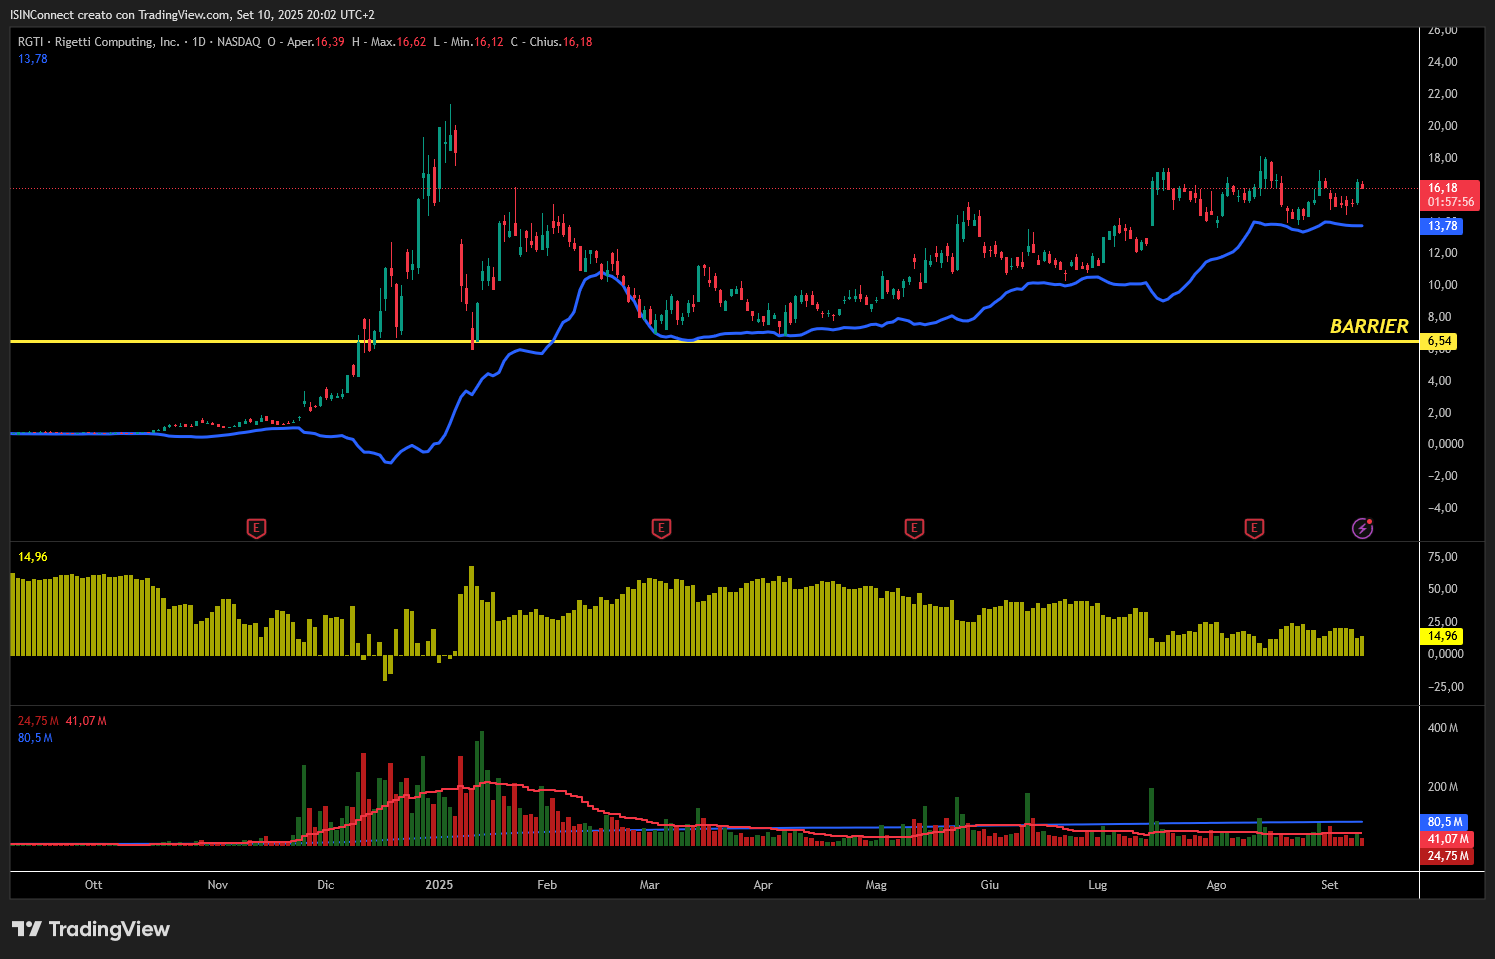Select the Set month on time axis
Viewport: 1495px width, 959px height.
pyautogui.click(x=1329, y=885)
